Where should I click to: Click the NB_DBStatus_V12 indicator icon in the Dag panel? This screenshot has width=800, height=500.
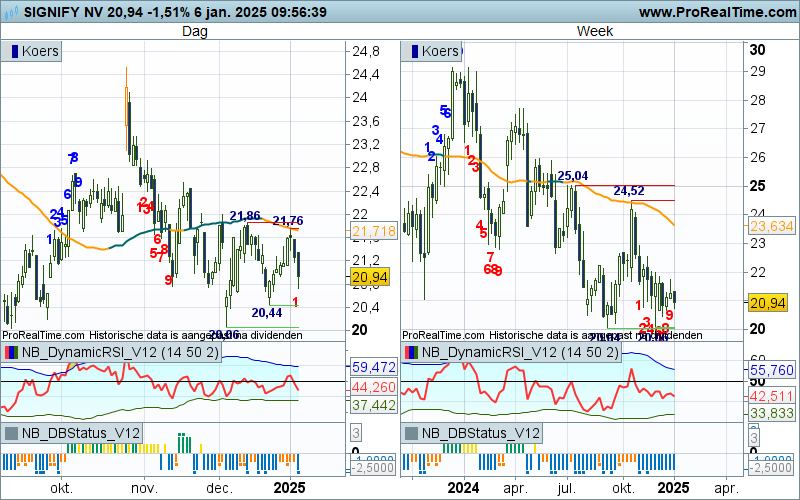[11, 433]
